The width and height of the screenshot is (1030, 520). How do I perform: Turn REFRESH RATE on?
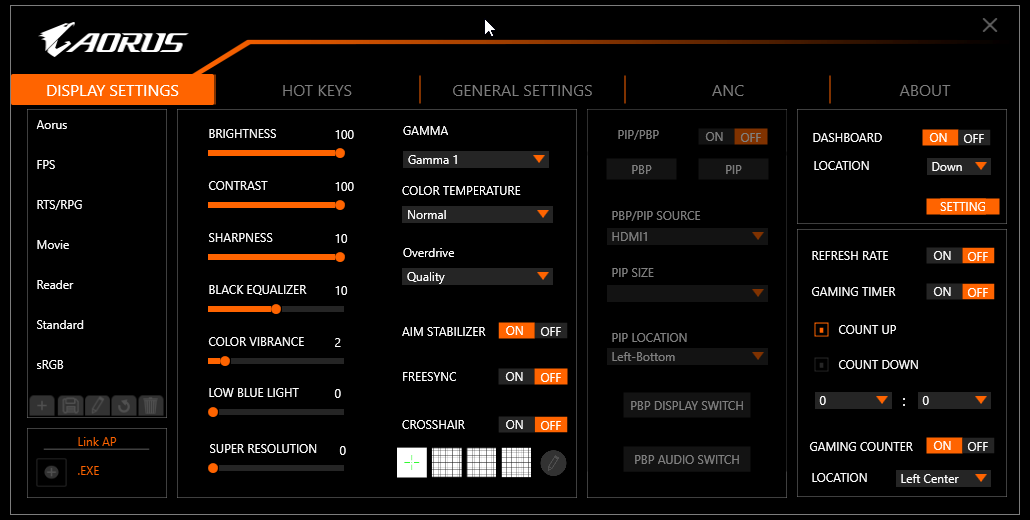coord(943,256)
